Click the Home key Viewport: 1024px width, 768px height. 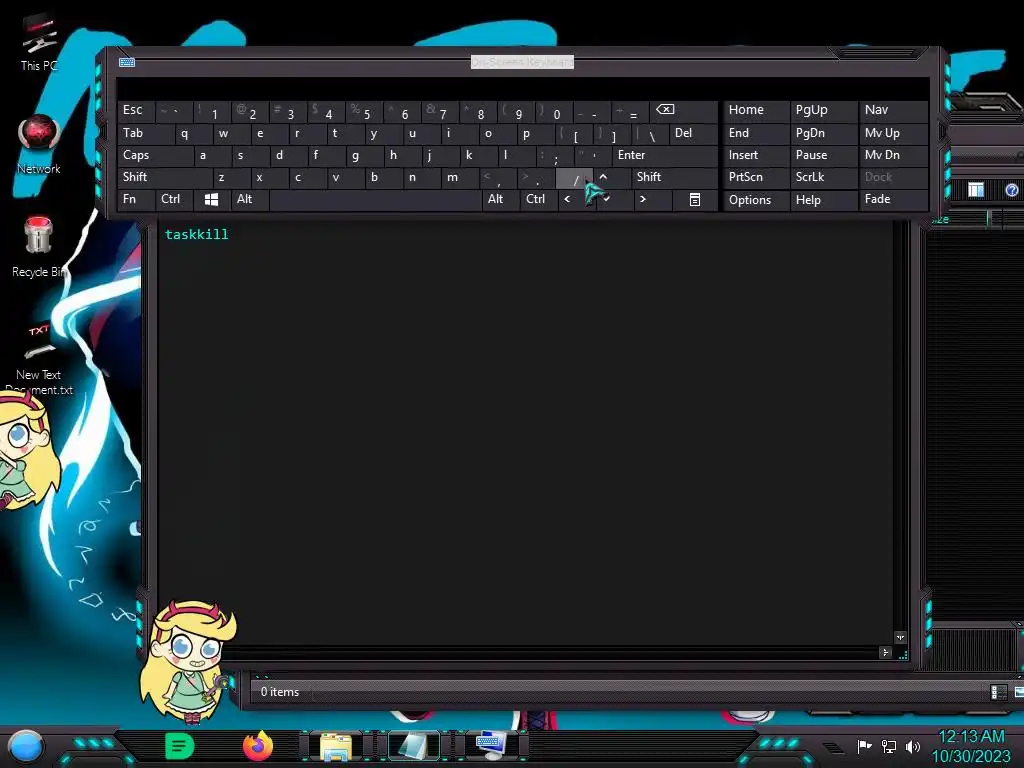(756, 110)
